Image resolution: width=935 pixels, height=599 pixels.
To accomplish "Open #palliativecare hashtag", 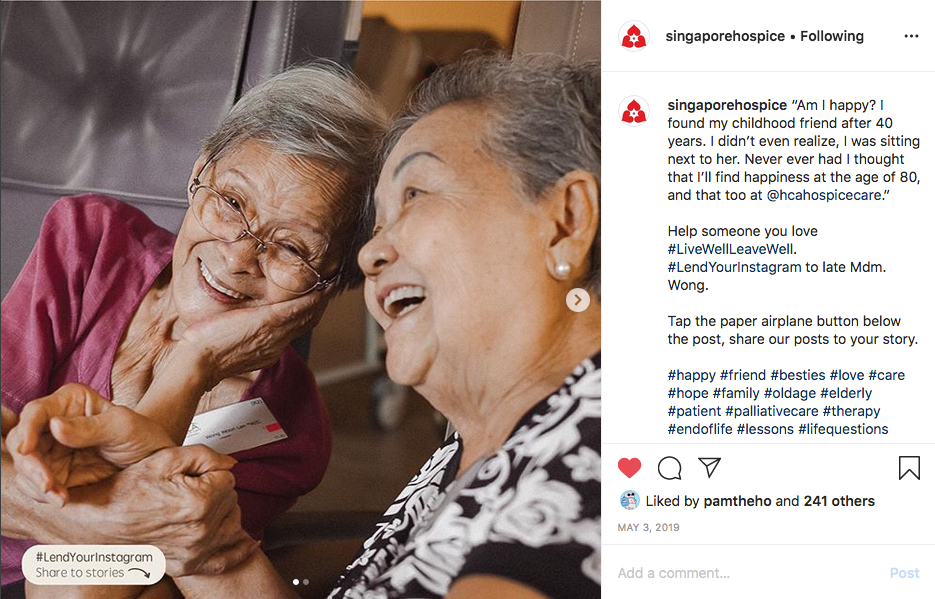I will pos(772,411).
